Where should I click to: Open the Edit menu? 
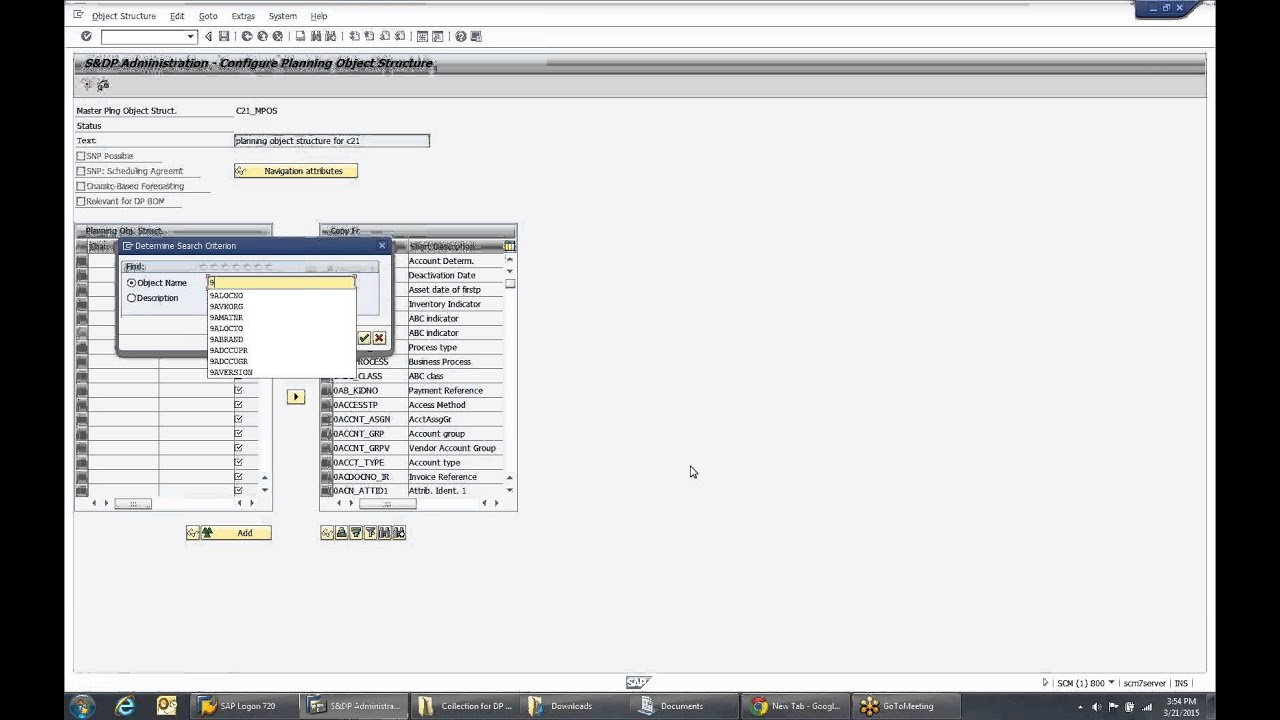(176, 16)
